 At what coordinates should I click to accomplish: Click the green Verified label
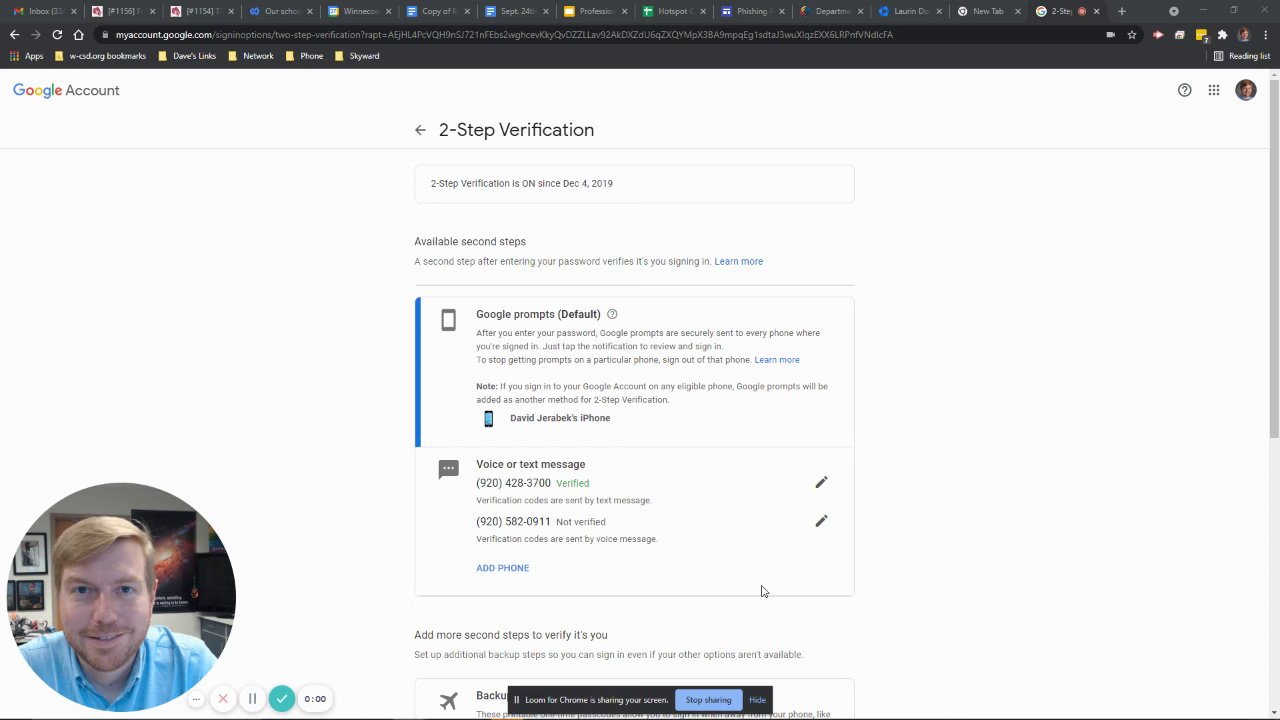click(572, 484)
